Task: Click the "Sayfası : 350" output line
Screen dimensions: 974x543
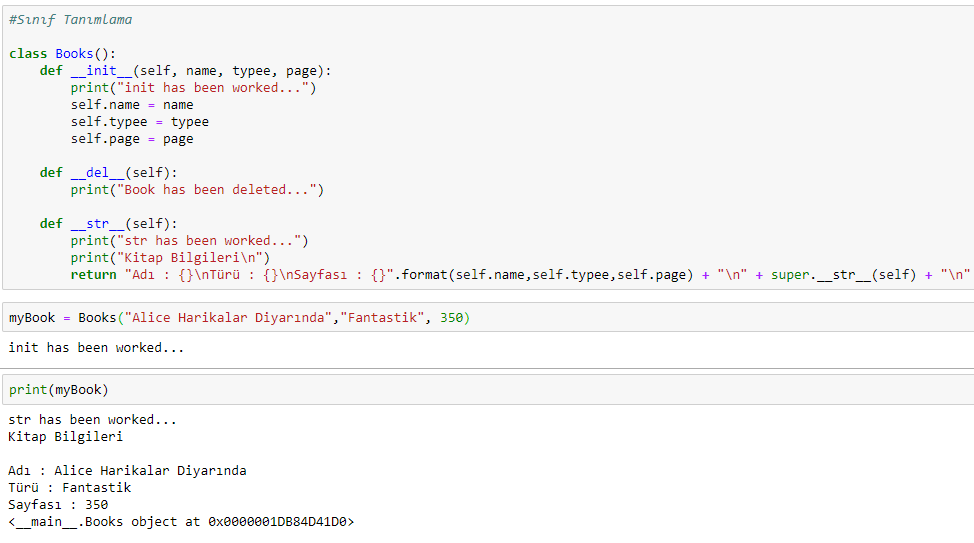Action: point(58,505)
